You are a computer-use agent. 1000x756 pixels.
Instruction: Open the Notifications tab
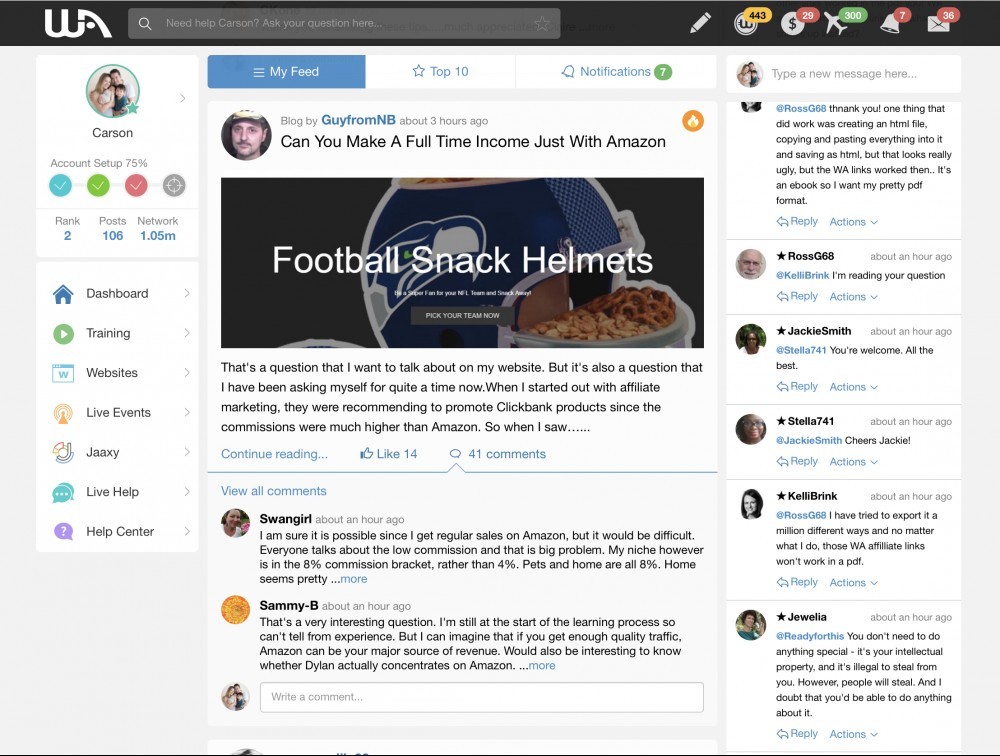(x=616, y=71)
